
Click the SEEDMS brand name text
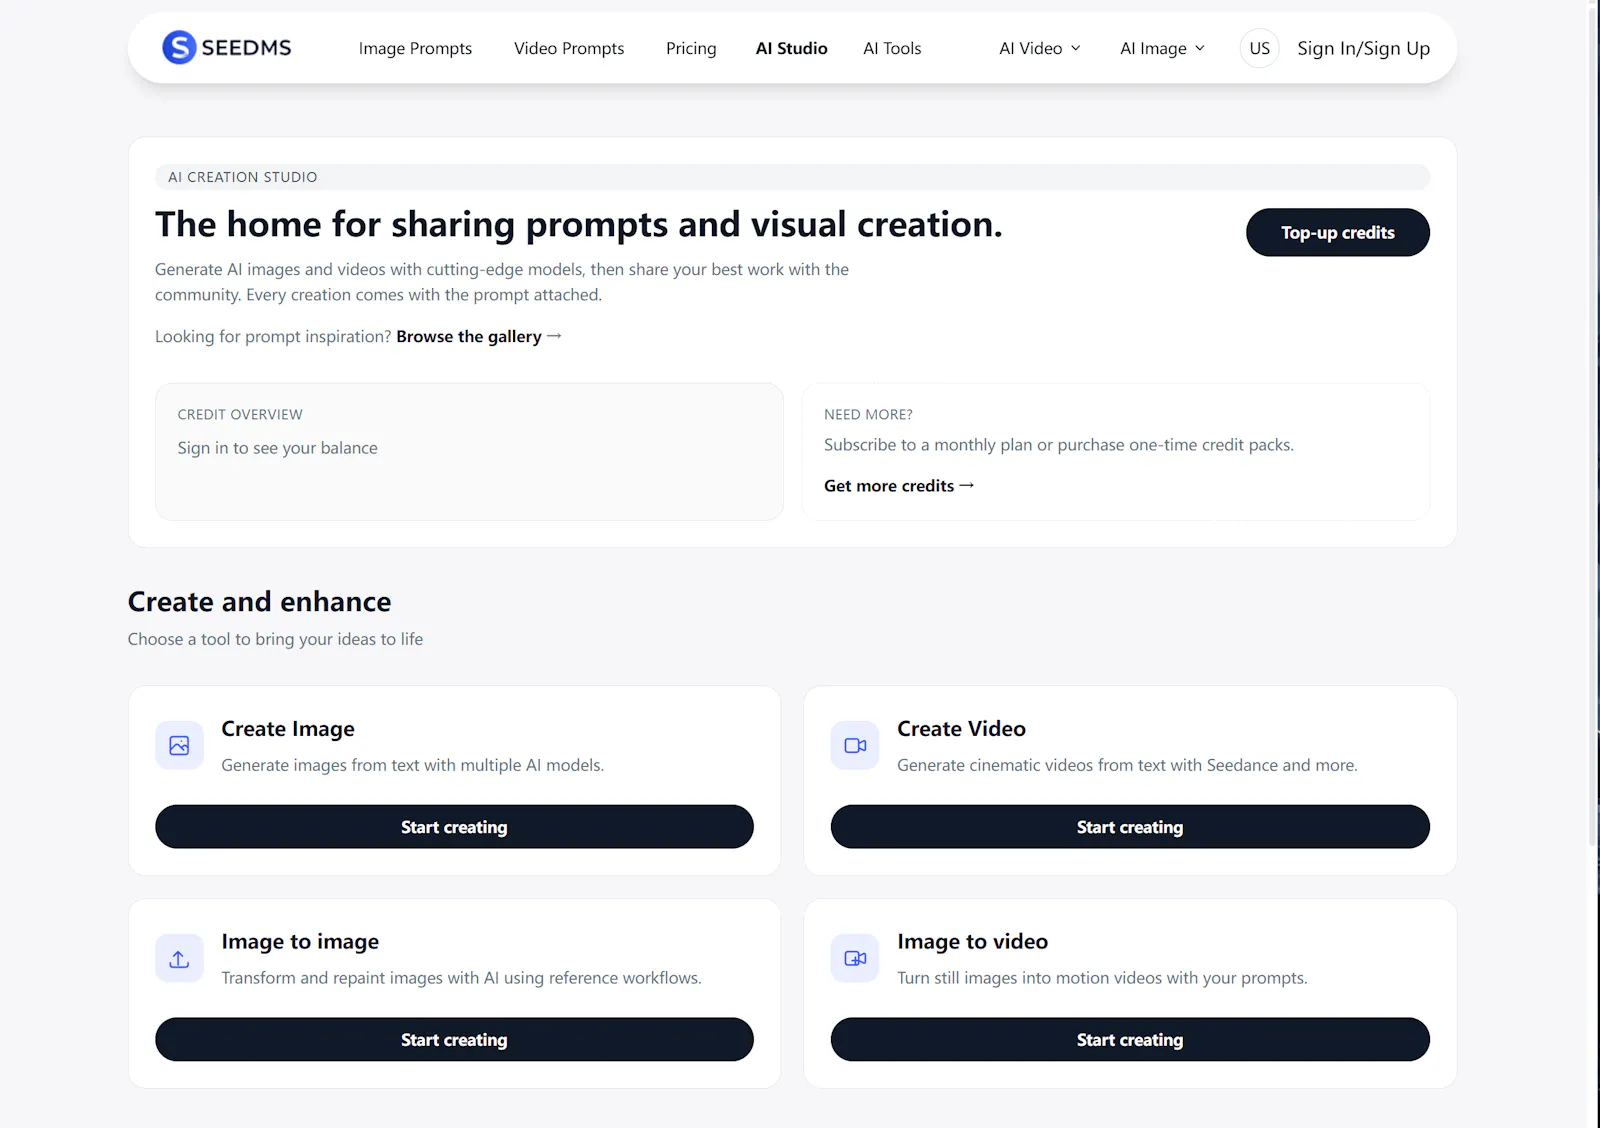click(x=246, y=48)
